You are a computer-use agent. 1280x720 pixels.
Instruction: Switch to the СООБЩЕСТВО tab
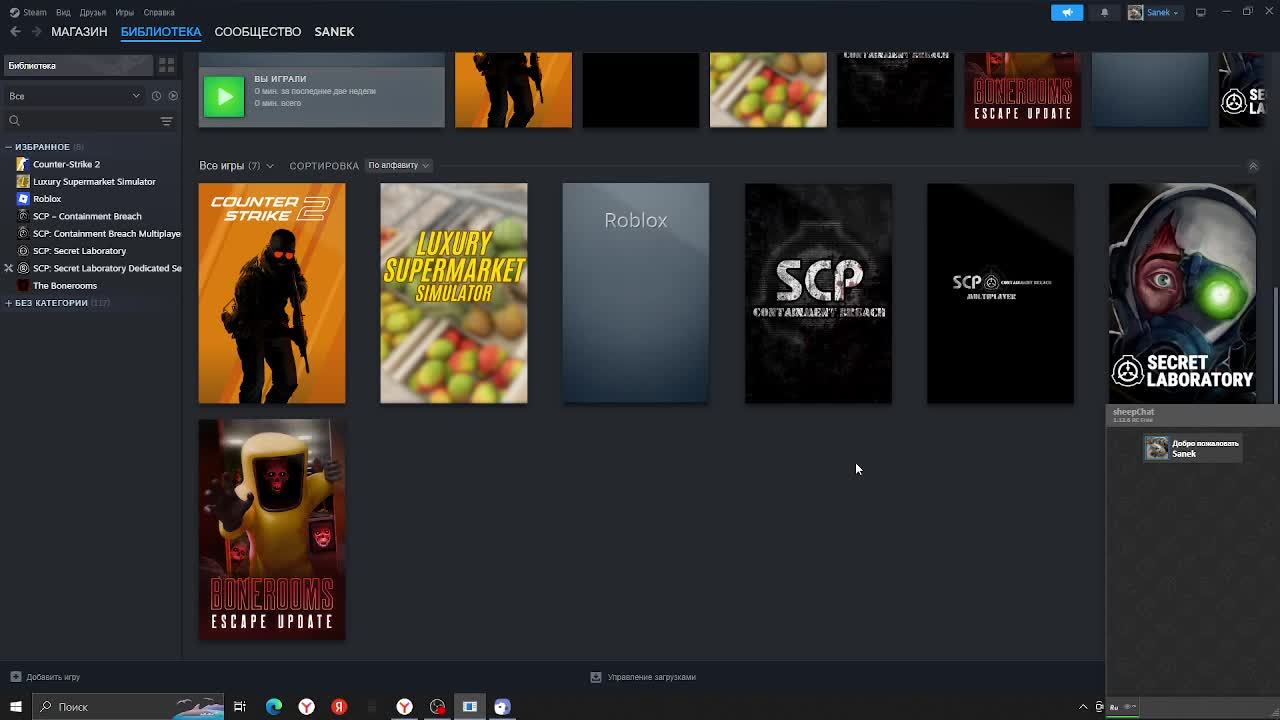click(x=257, y=32)
